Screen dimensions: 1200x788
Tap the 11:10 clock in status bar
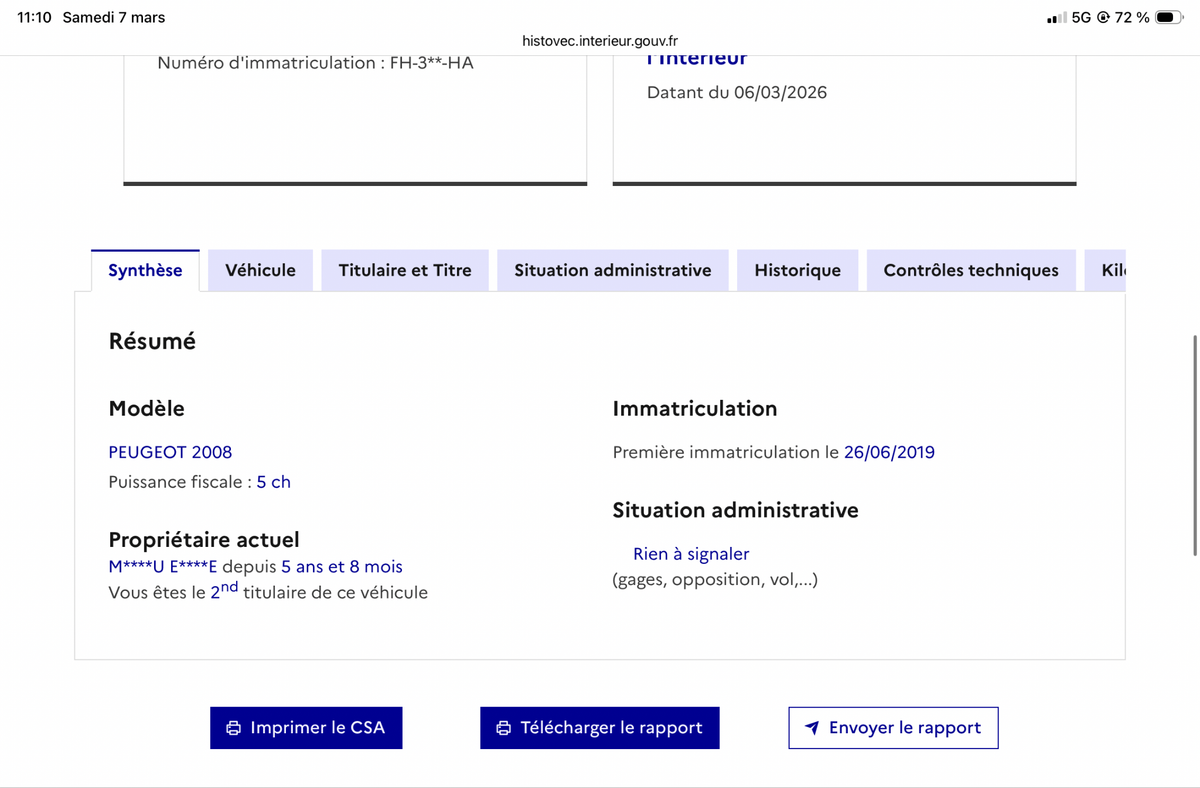[x=34, y=18]
